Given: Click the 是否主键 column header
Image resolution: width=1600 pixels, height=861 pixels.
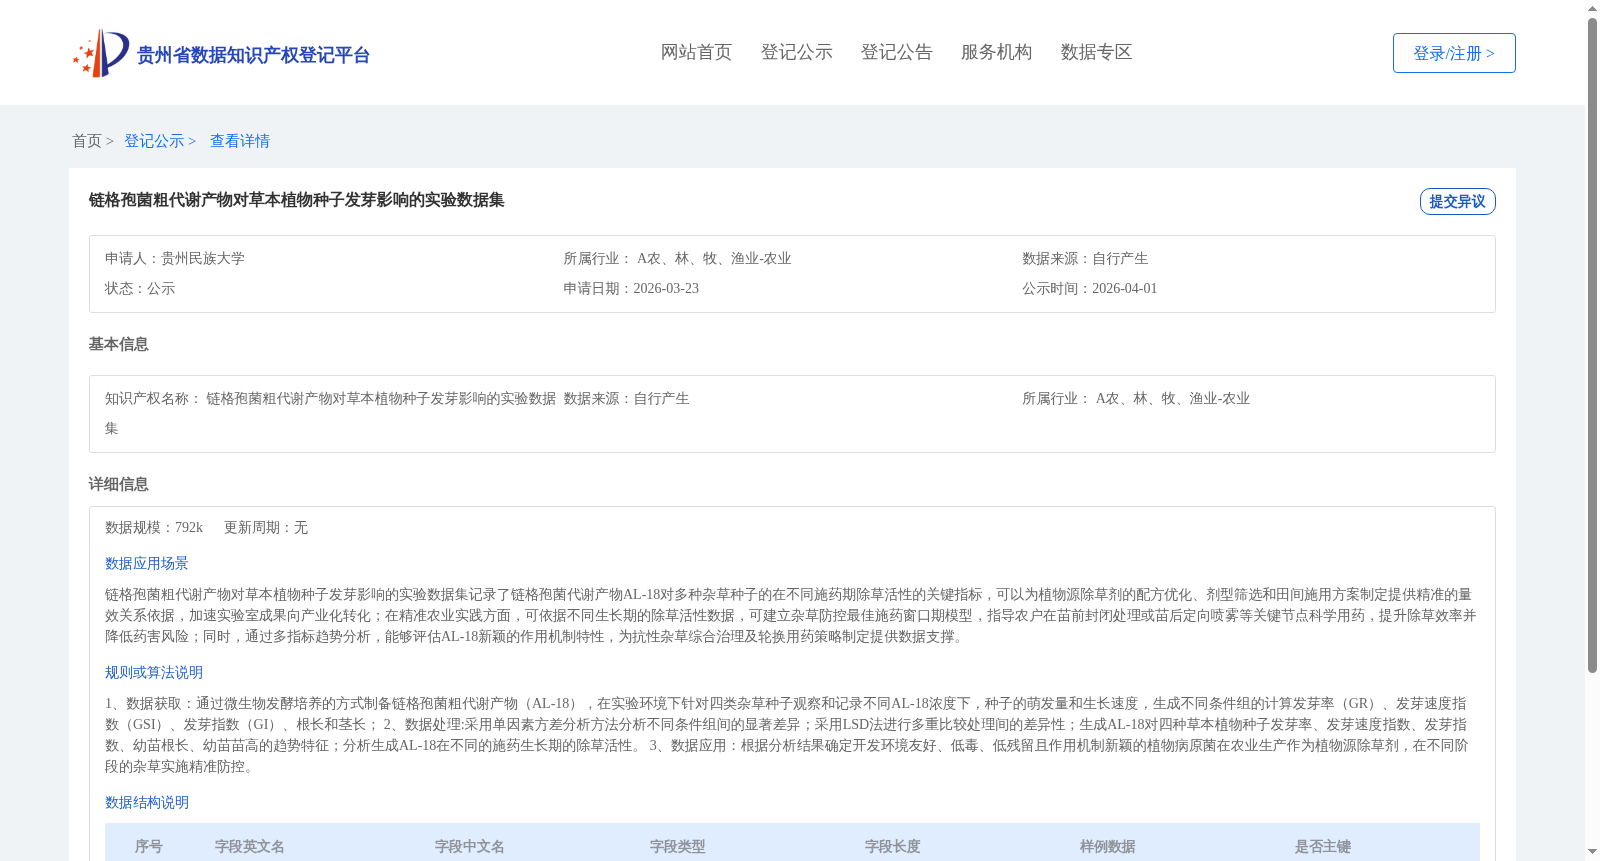Looking at the screenshot, I should (1323, 846).
